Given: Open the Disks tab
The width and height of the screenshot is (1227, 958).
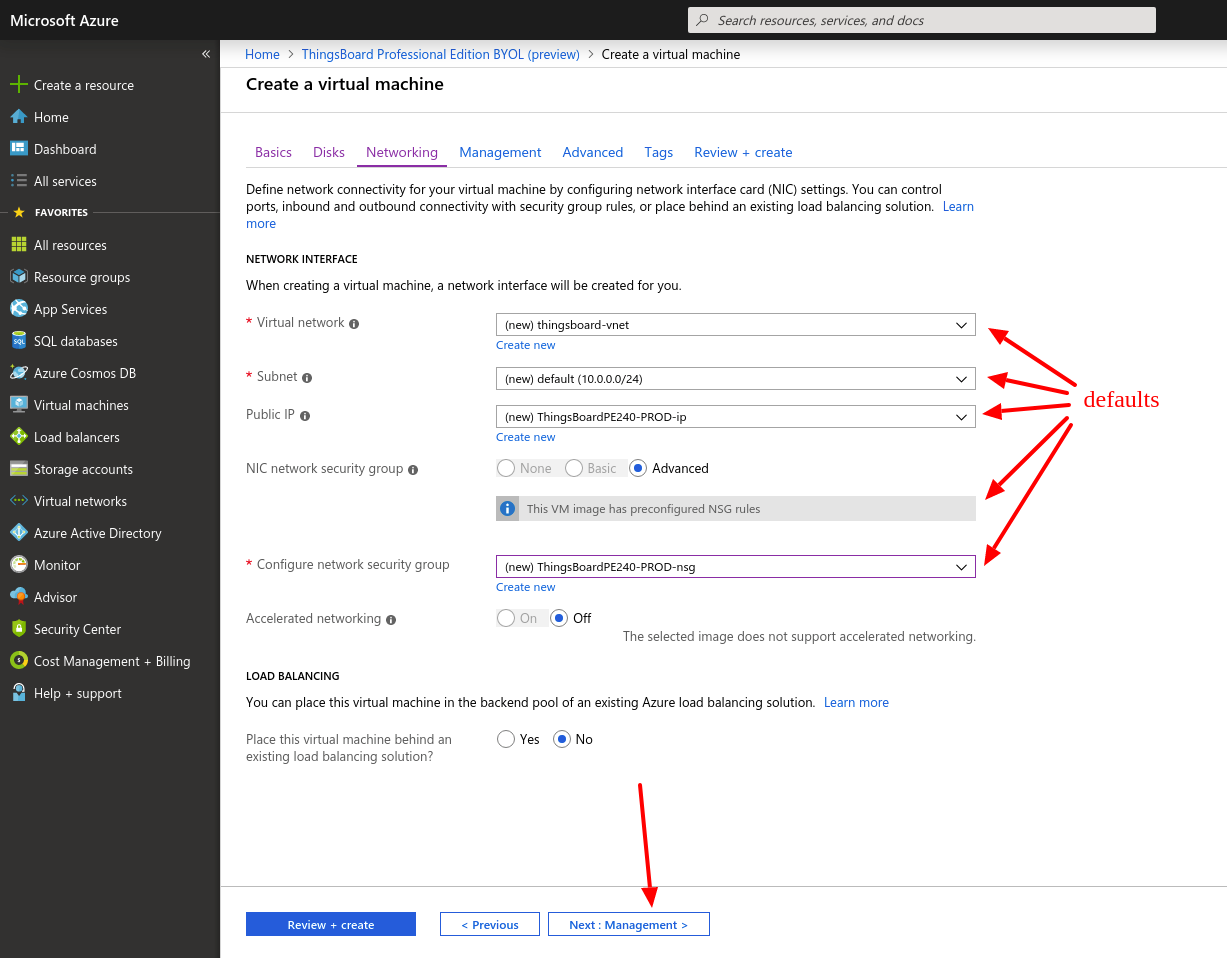Looking at the screenshot, I should 329,152.
